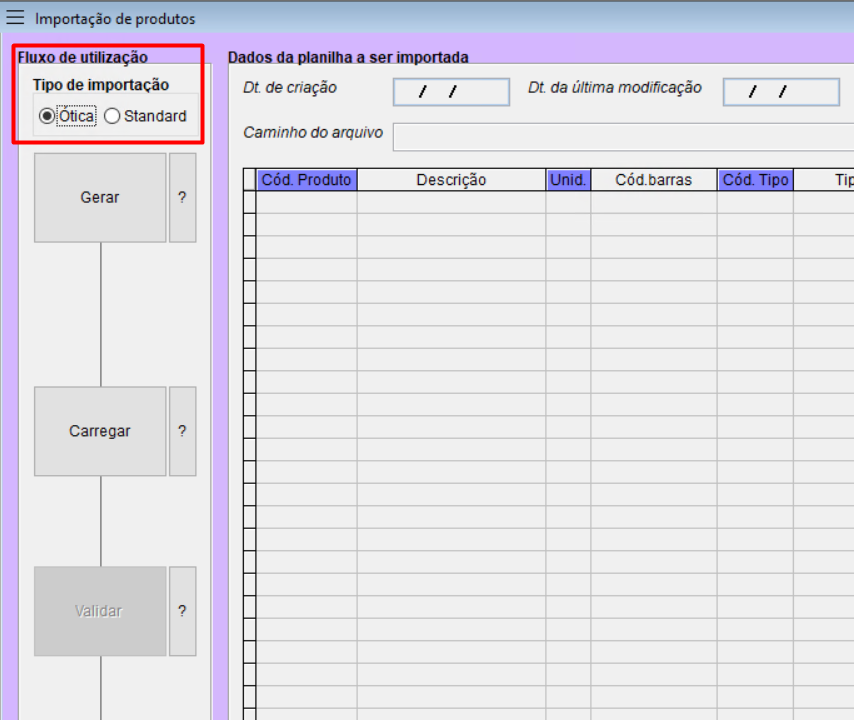Click the grid's top-left corner selector
Screen dimensions: 854x720
[250, 180]
